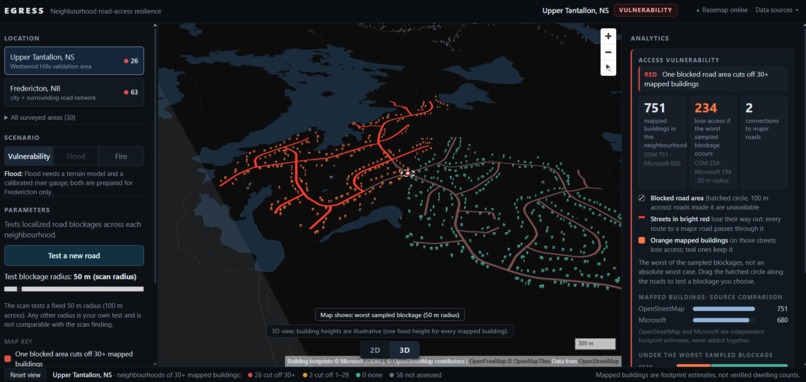
Task: Click the orange mapped buildings legend swatch
Action: [x=642, y=241]
